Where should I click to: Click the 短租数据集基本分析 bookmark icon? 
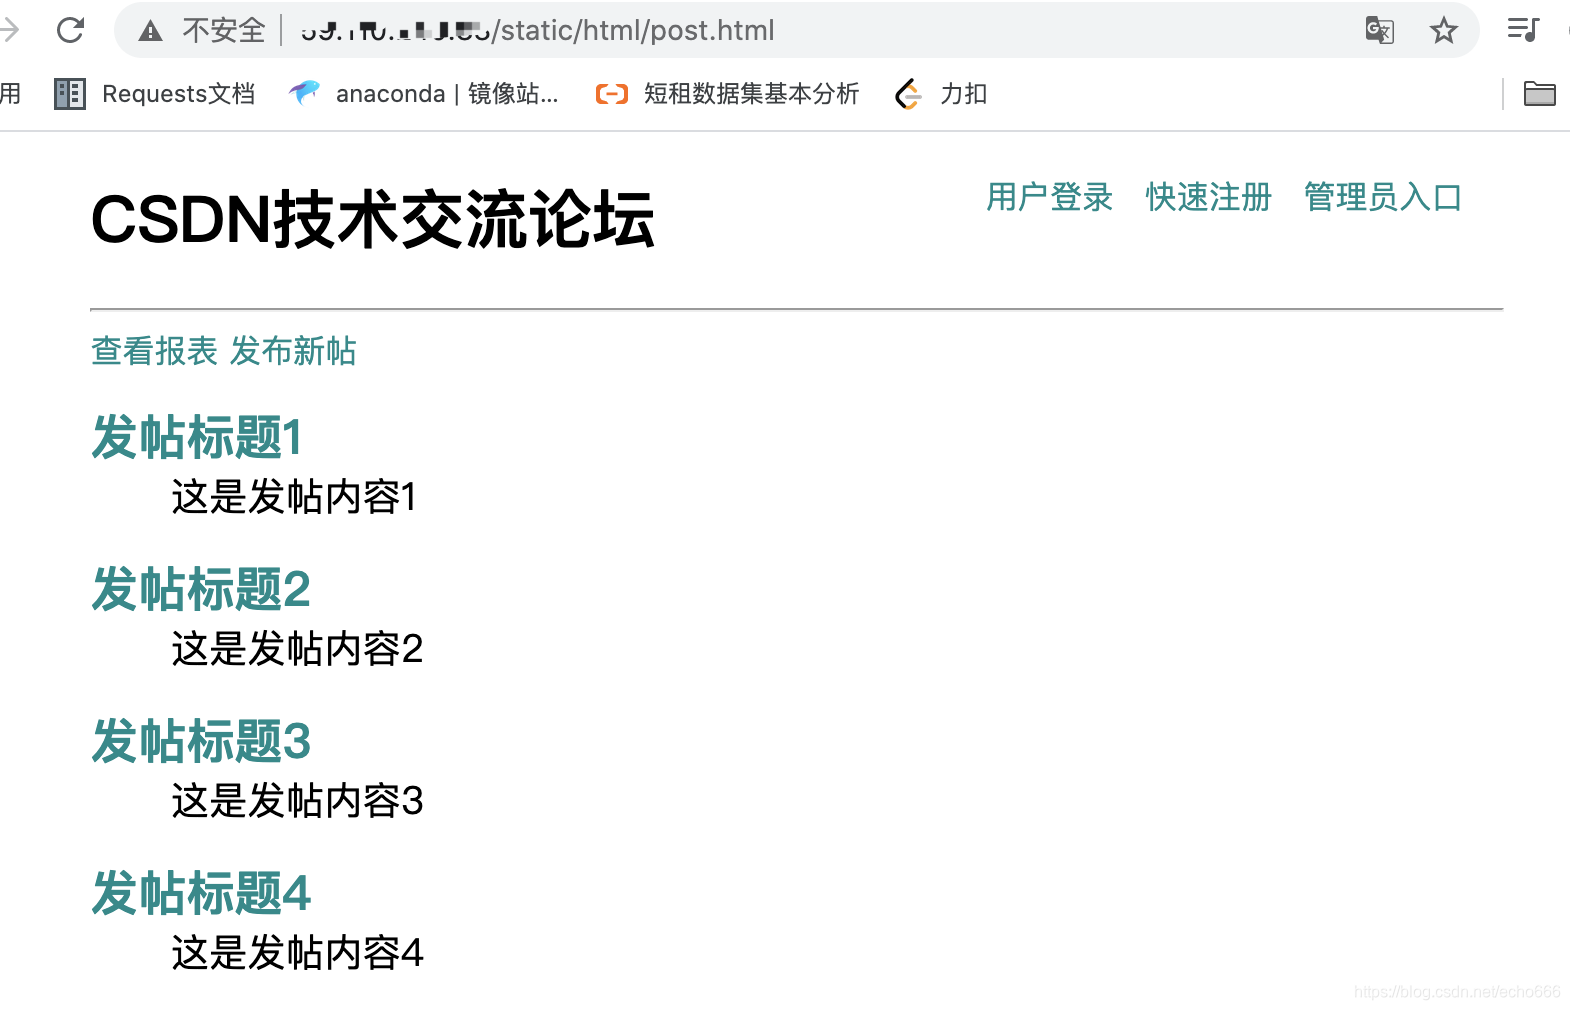click(612, 94)
